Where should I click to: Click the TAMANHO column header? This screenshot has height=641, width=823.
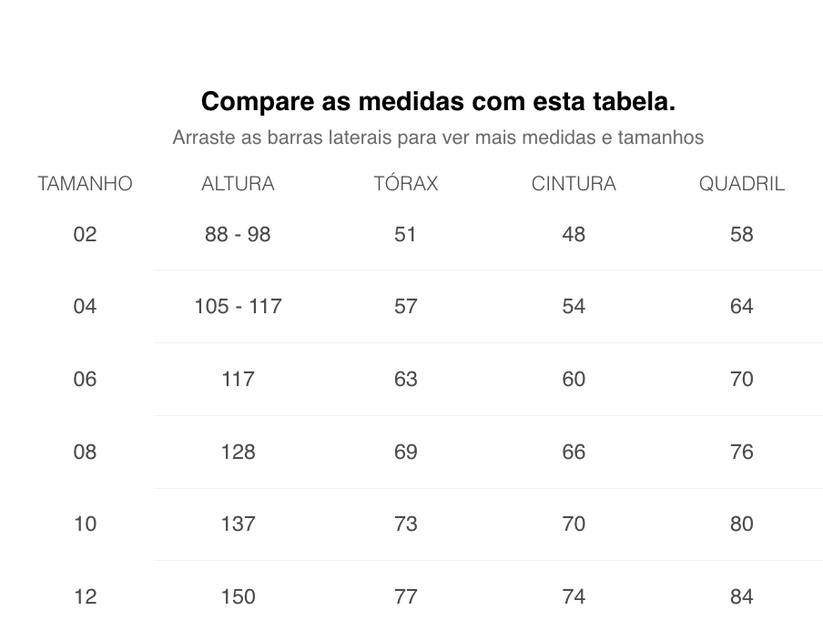click(85, 184)
